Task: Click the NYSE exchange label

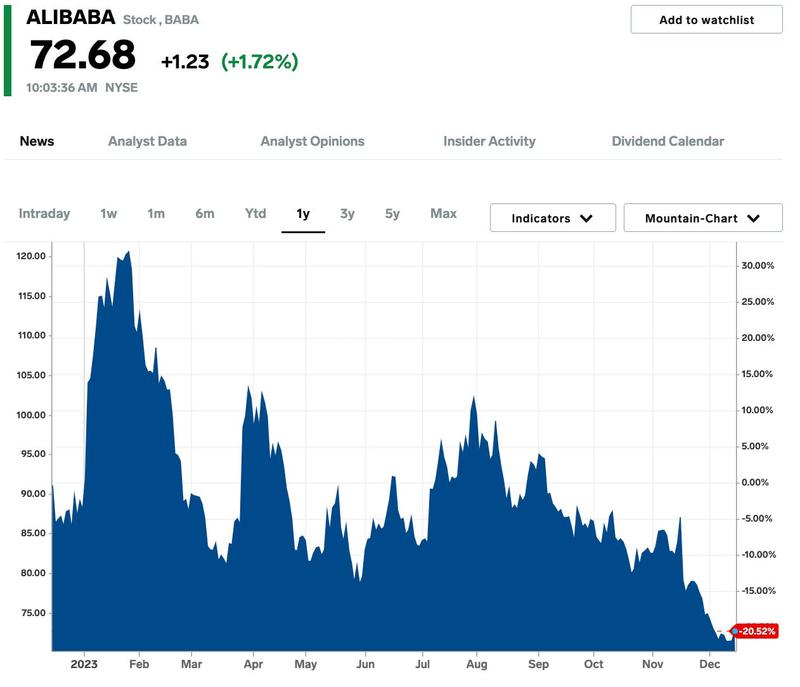Action: 121,88
